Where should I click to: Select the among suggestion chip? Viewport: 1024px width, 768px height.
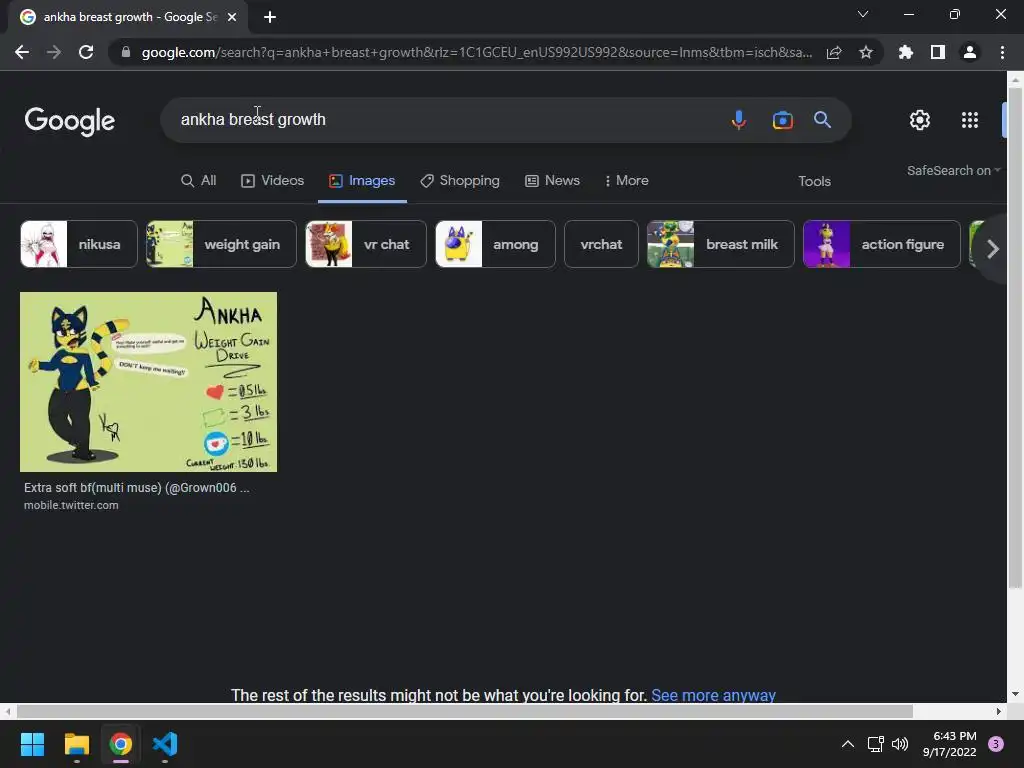coord(496,244)
